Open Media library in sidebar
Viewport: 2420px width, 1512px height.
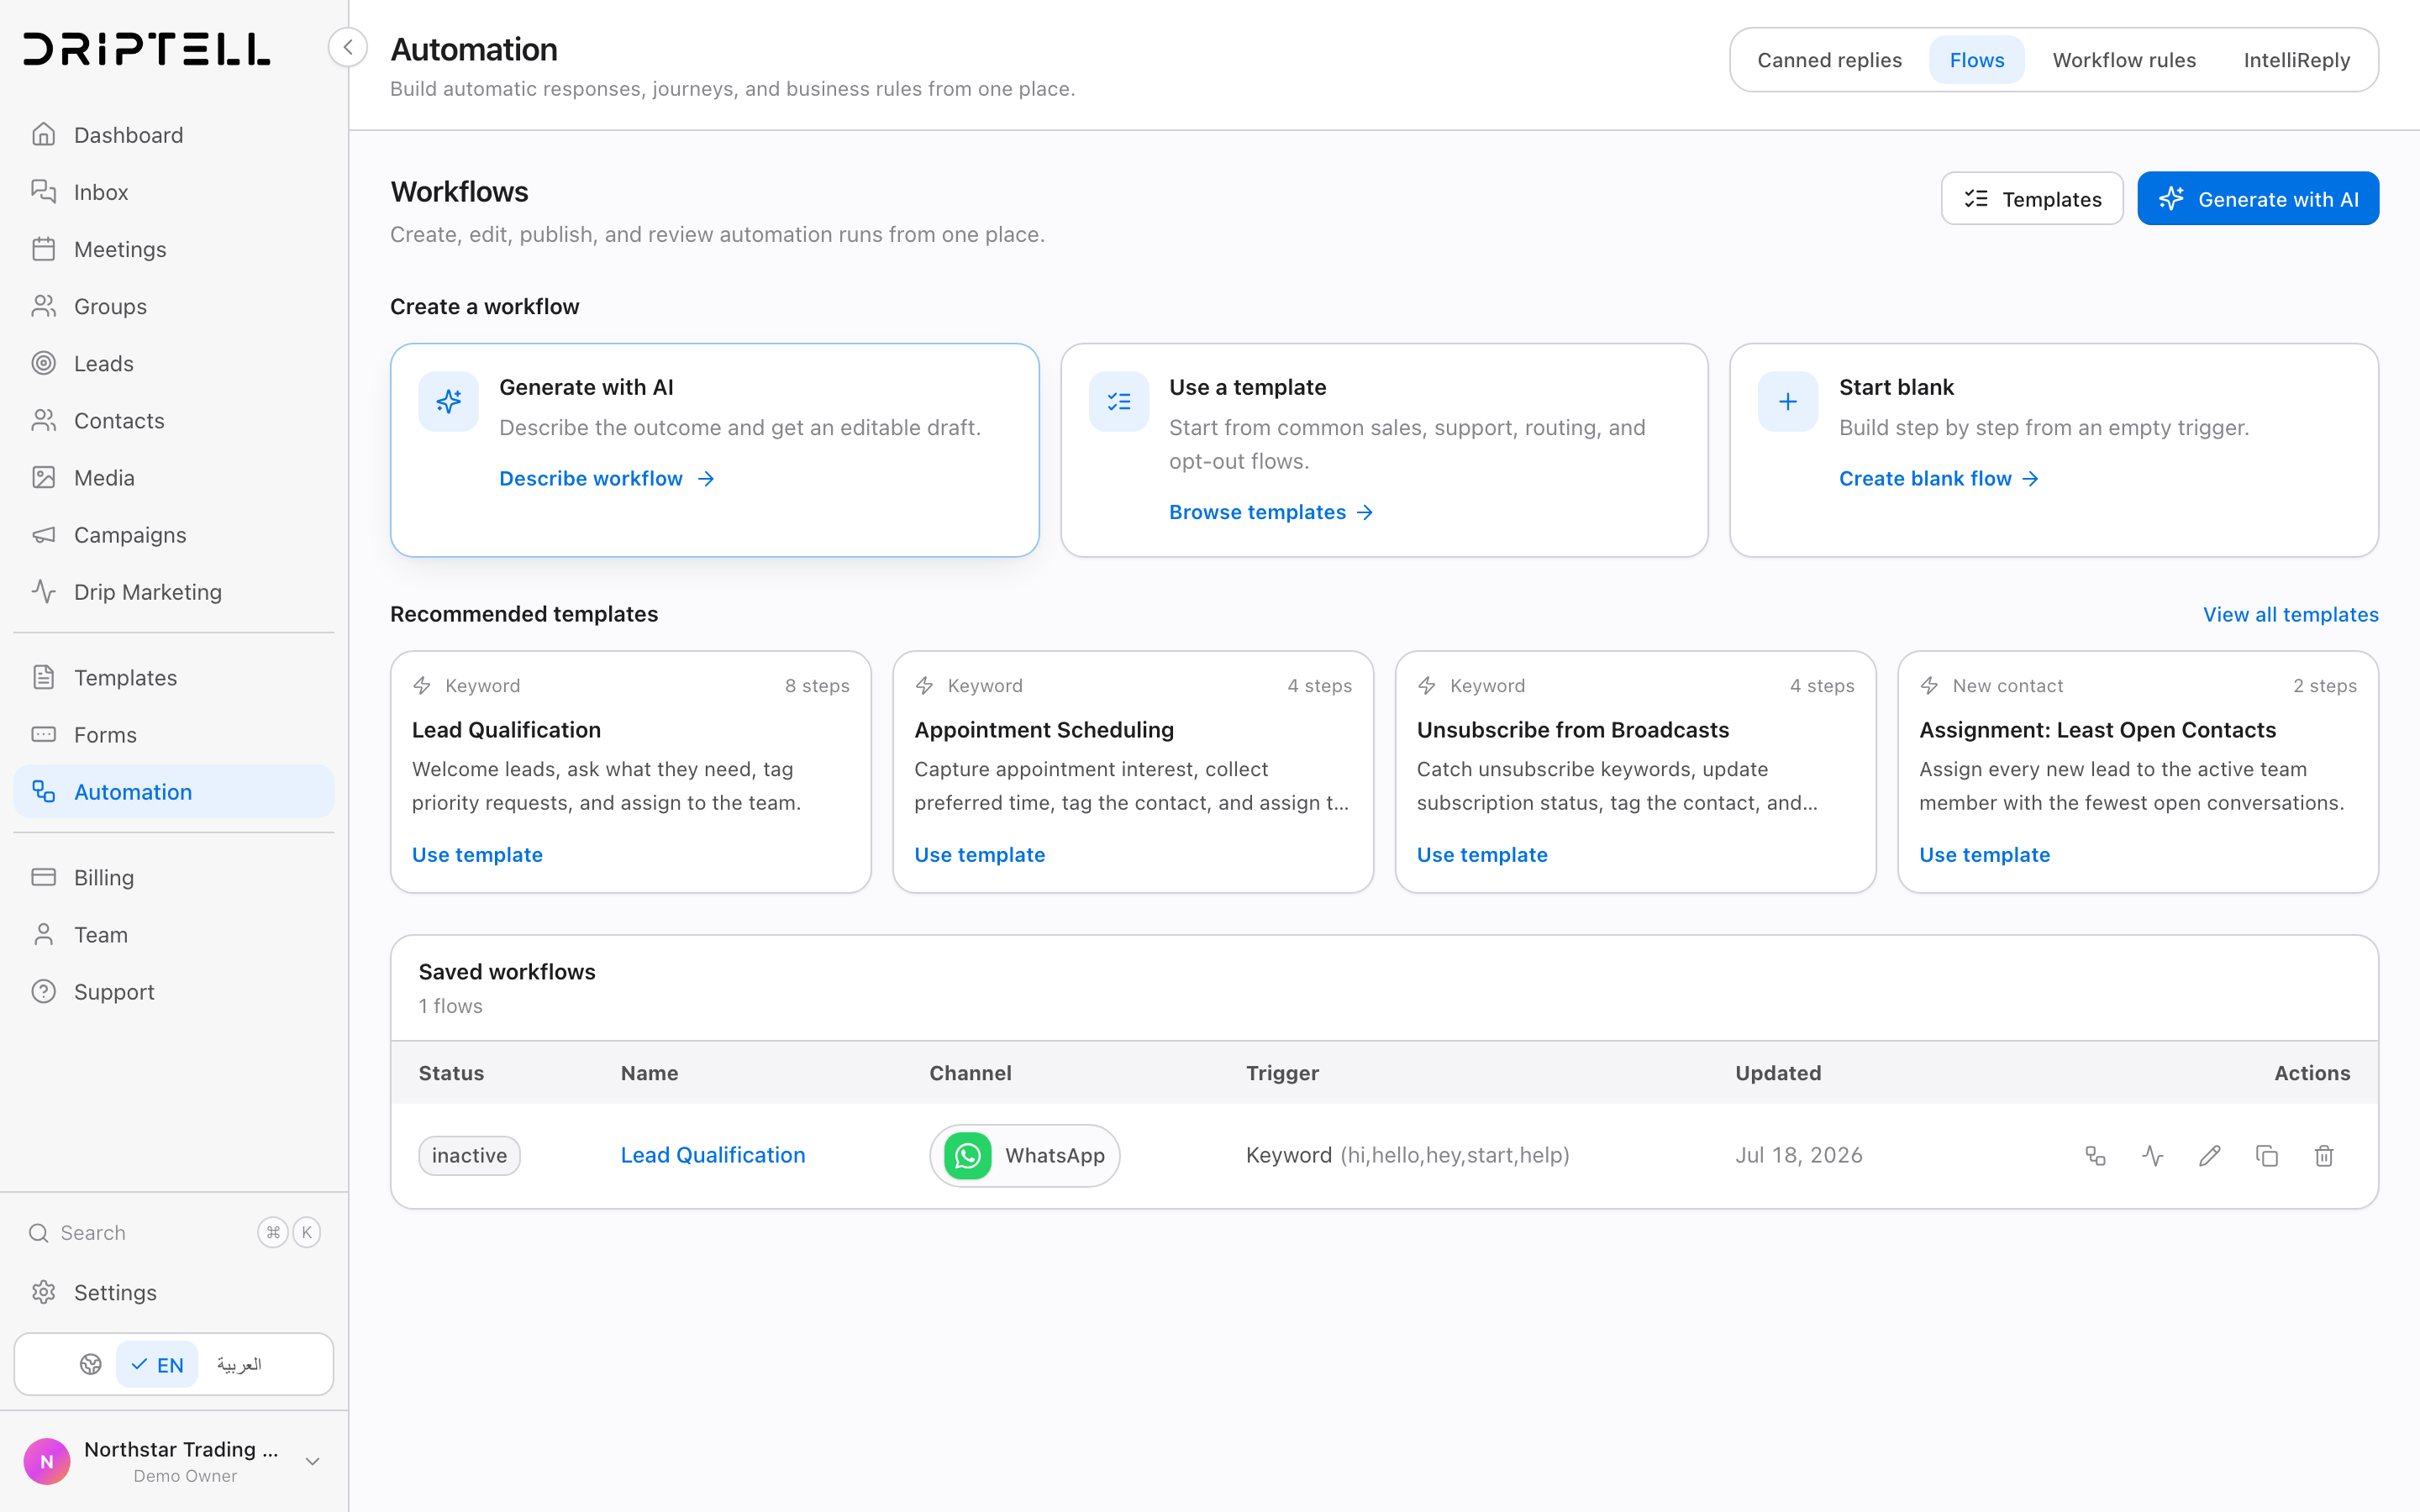174,478
